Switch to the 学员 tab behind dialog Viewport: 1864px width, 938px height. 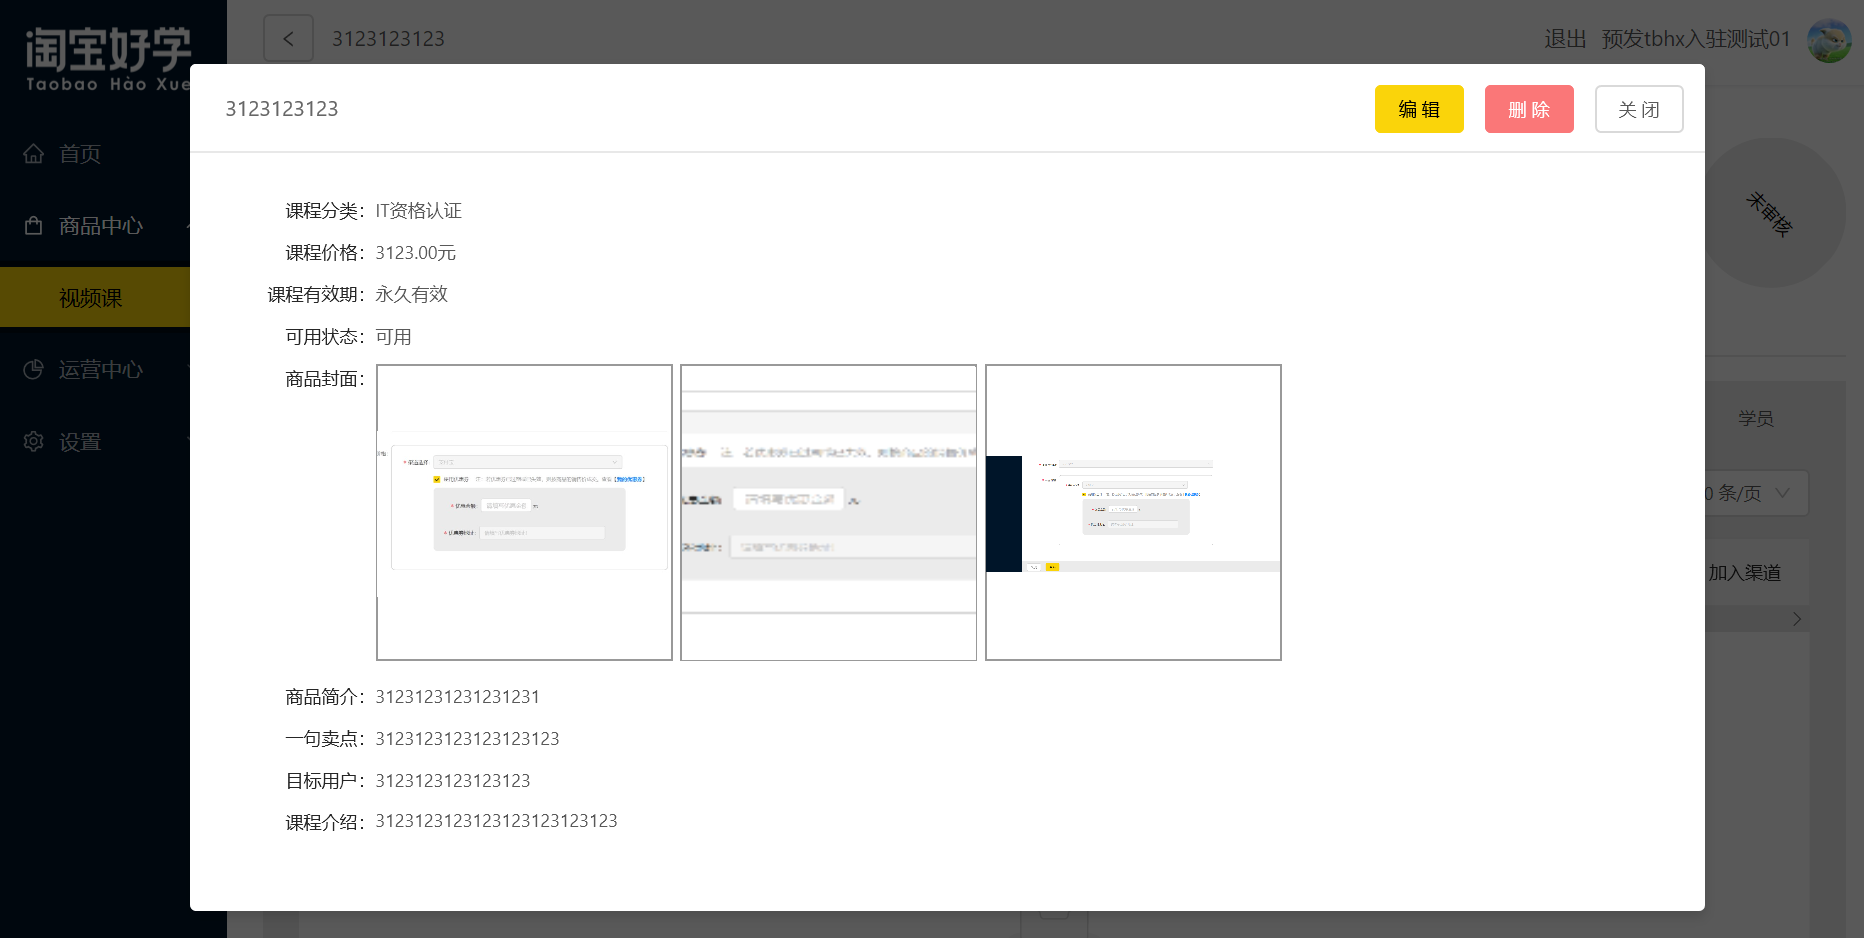pos(1755,419)
